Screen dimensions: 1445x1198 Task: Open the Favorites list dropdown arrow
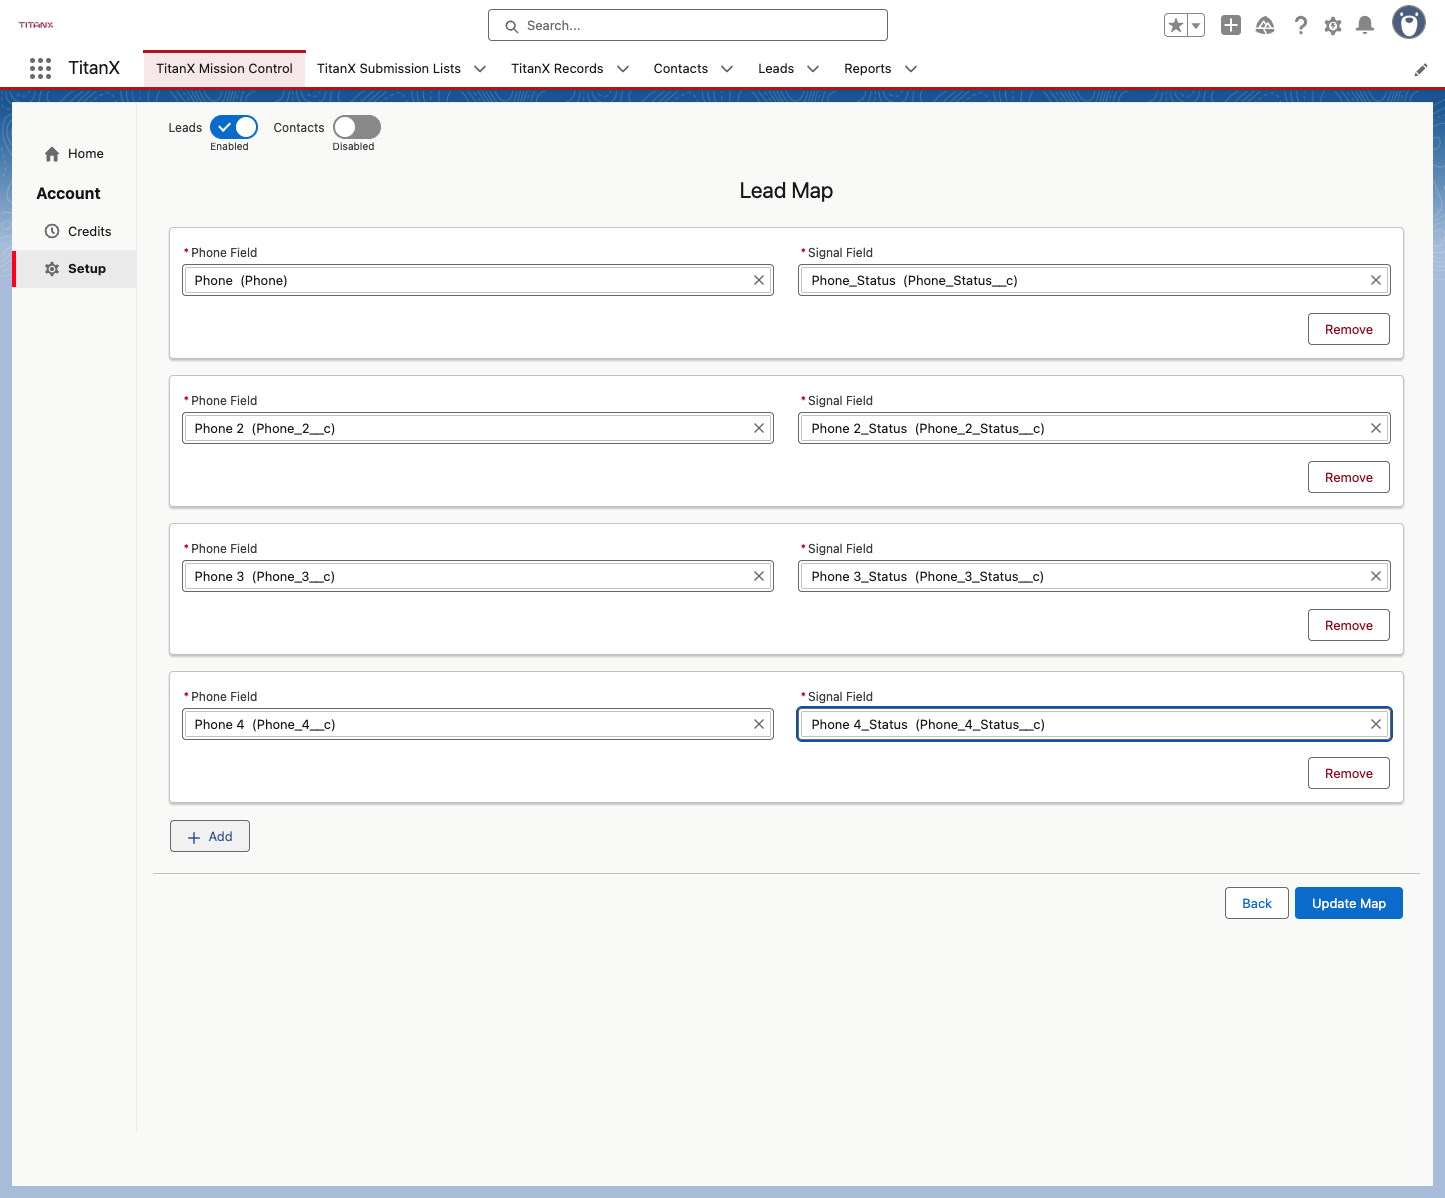click(x=1196, y=25)
